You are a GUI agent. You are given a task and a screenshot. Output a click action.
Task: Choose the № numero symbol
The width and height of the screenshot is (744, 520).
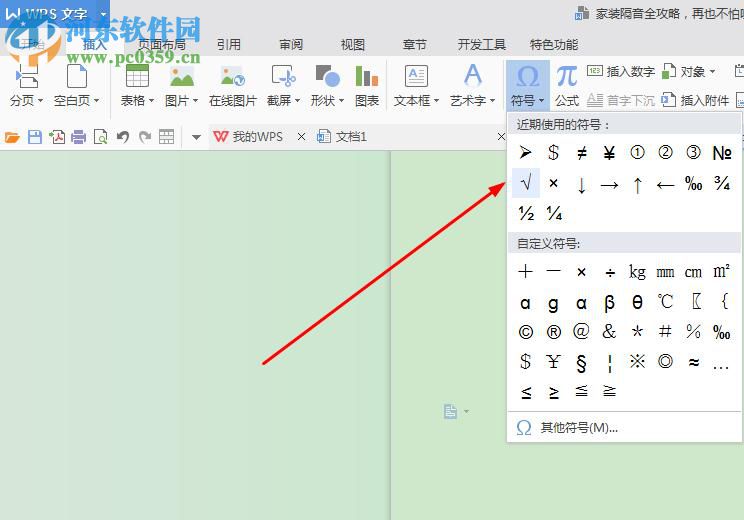click(722, 153)
